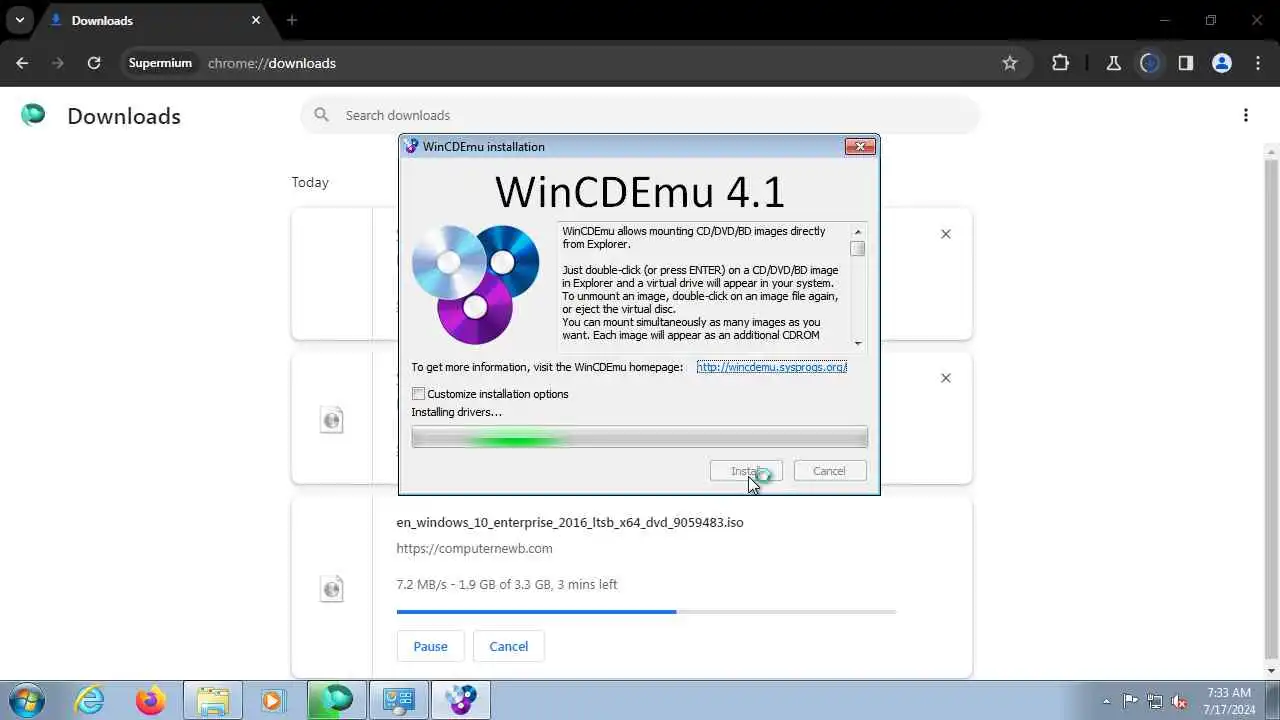The image size is (1280, 720).
Task: Cancel the ISO download
Action: click(x=508, y=646)
